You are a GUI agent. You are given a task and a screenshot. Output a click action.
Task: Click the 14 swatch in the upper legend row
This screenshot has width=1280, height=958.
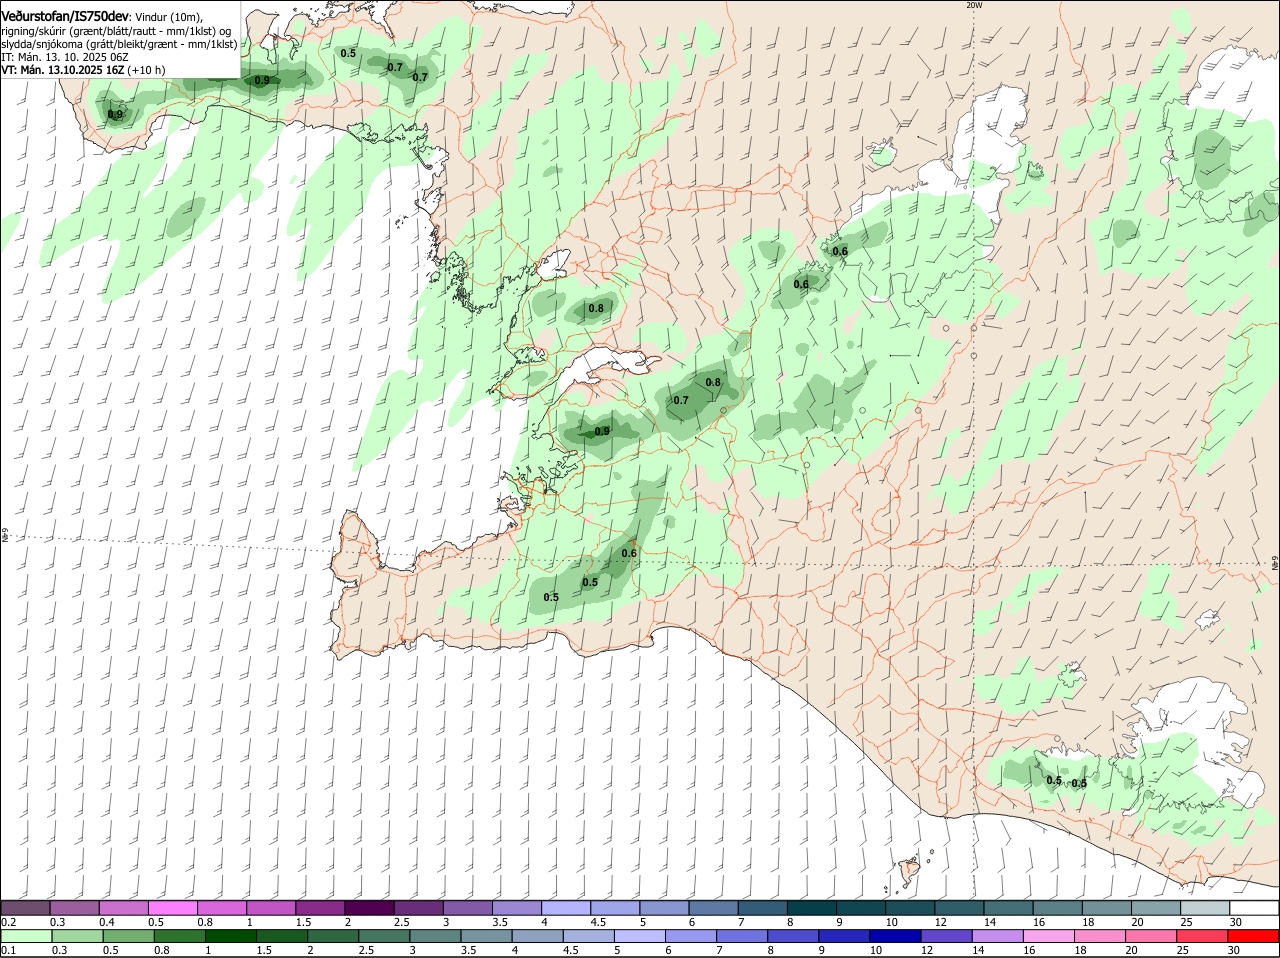[x=1009, y=908]
